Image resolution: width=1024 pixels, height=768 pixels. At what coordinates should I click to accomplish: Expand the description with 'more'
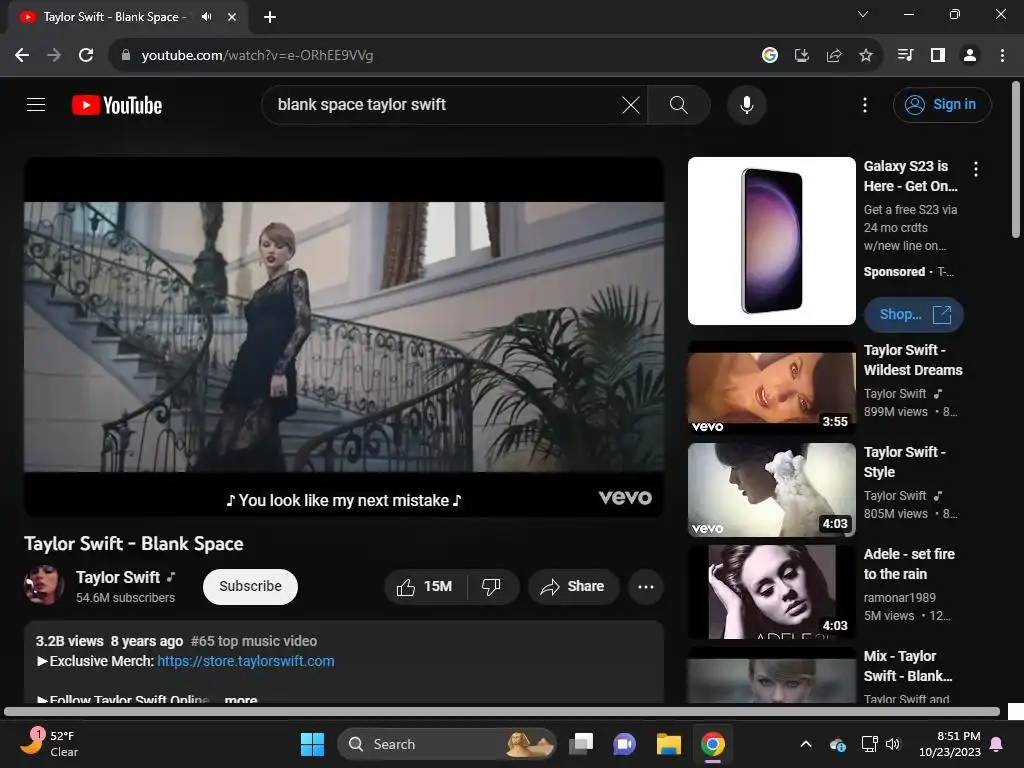point(240,699)
